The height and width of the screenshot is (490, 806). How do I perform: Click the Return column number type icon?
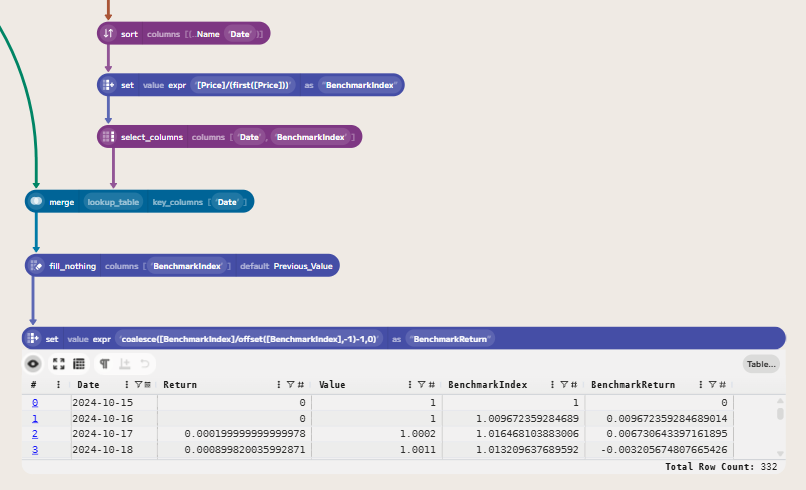tap(301, 385)
